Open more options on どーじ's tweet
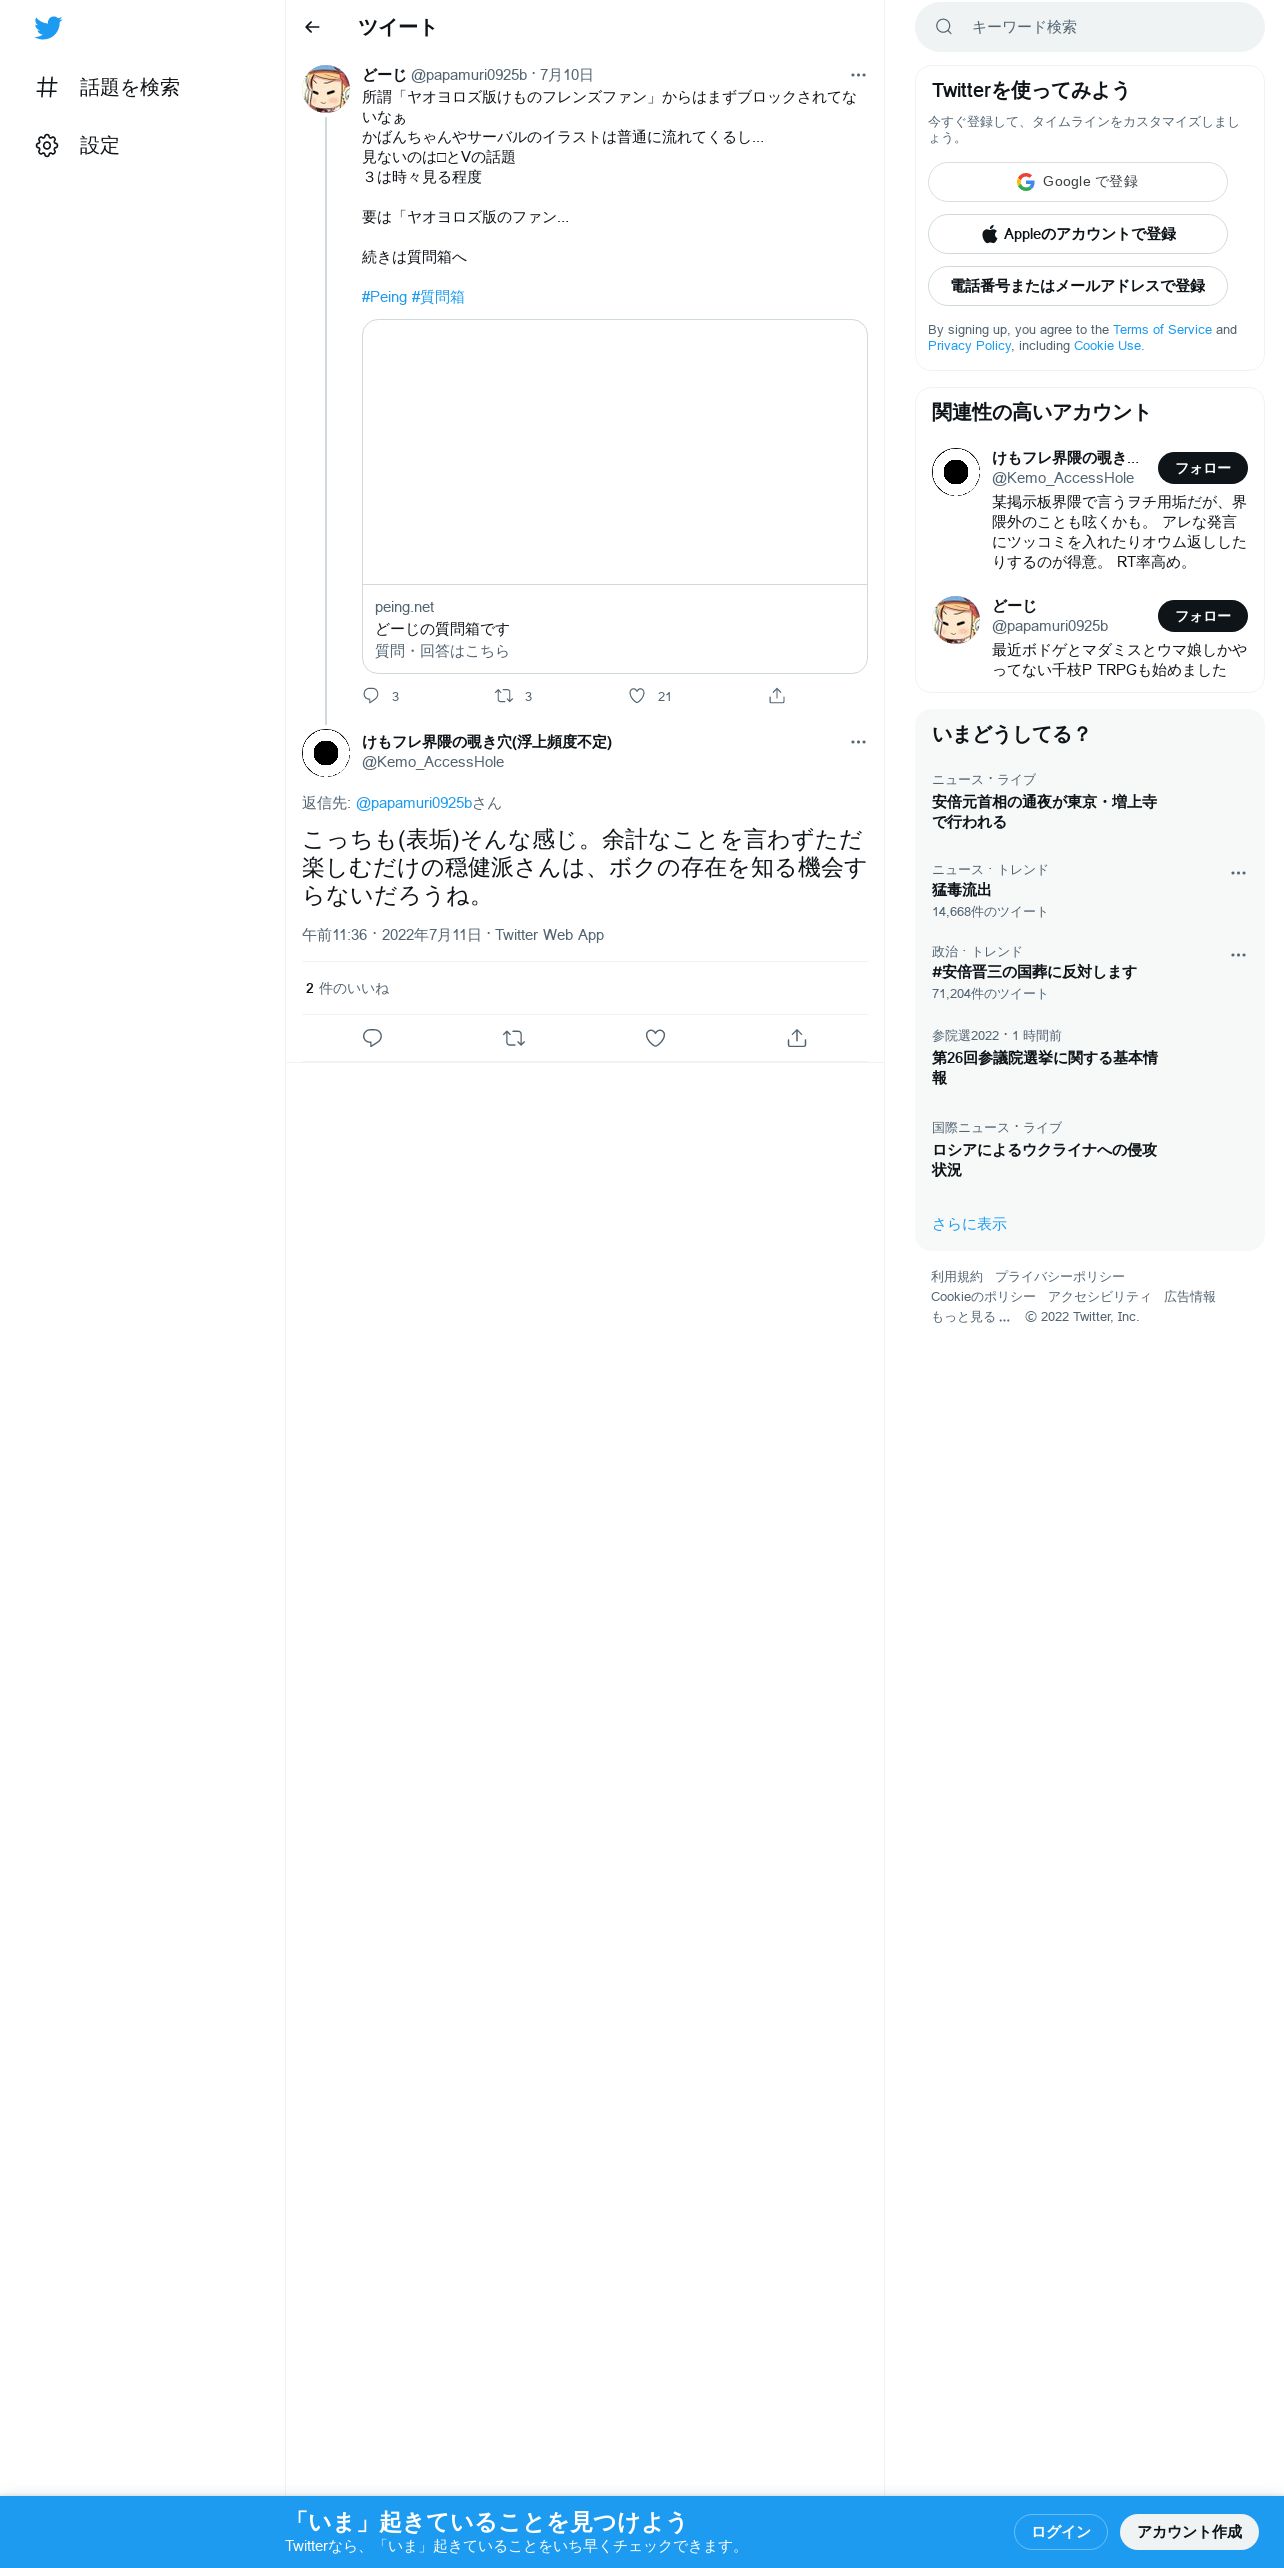1284x2568 pixels. click(x=858, y=75)
